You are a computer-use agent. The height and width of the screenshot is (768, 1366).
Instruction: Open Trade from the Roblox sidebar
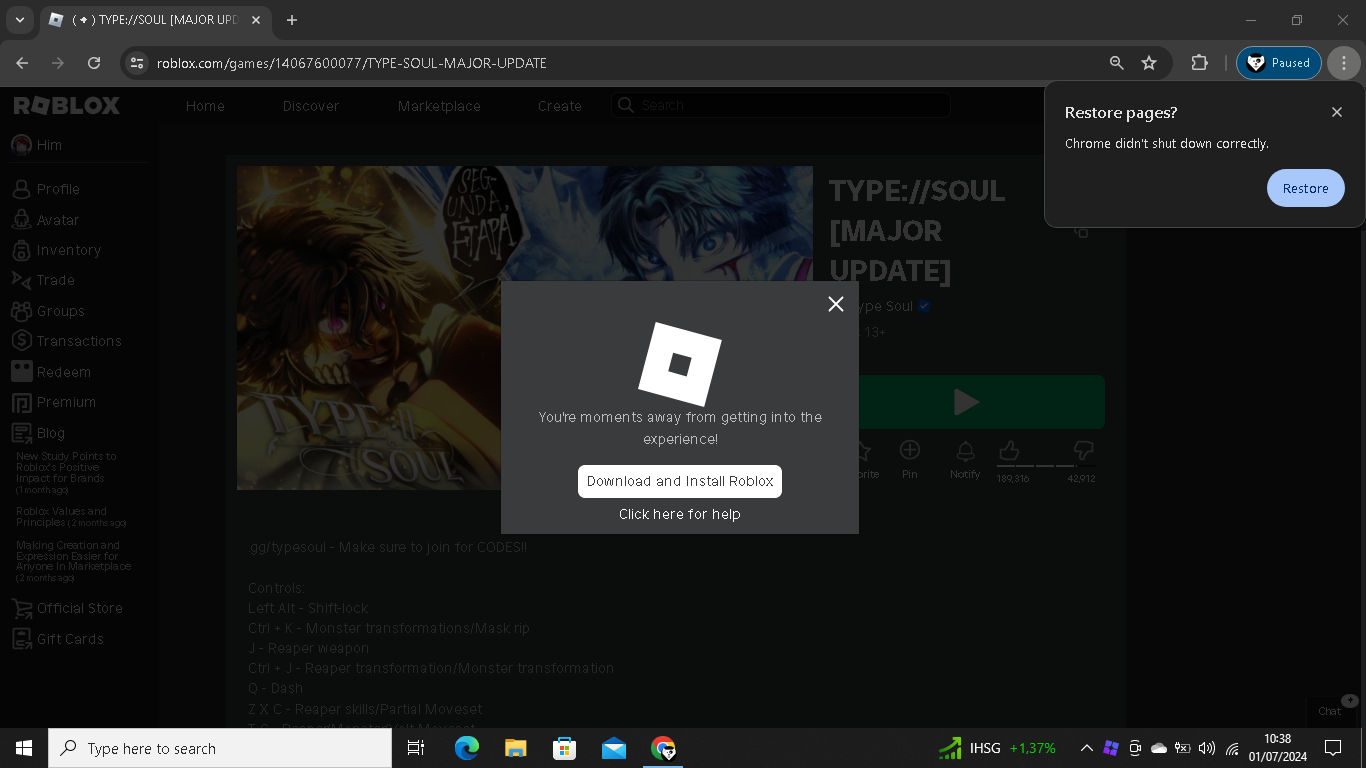[x=43, y=280]
